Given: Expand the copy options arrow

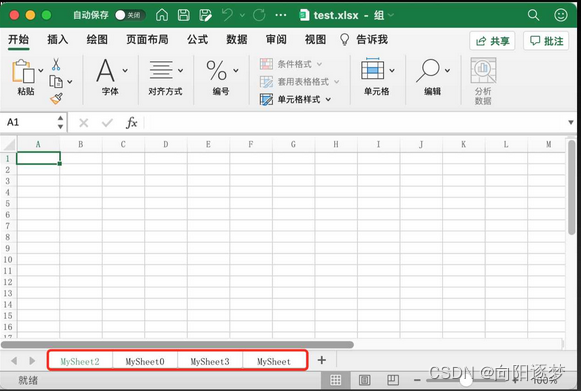Looking at the screenshot, I should [70, 82].
